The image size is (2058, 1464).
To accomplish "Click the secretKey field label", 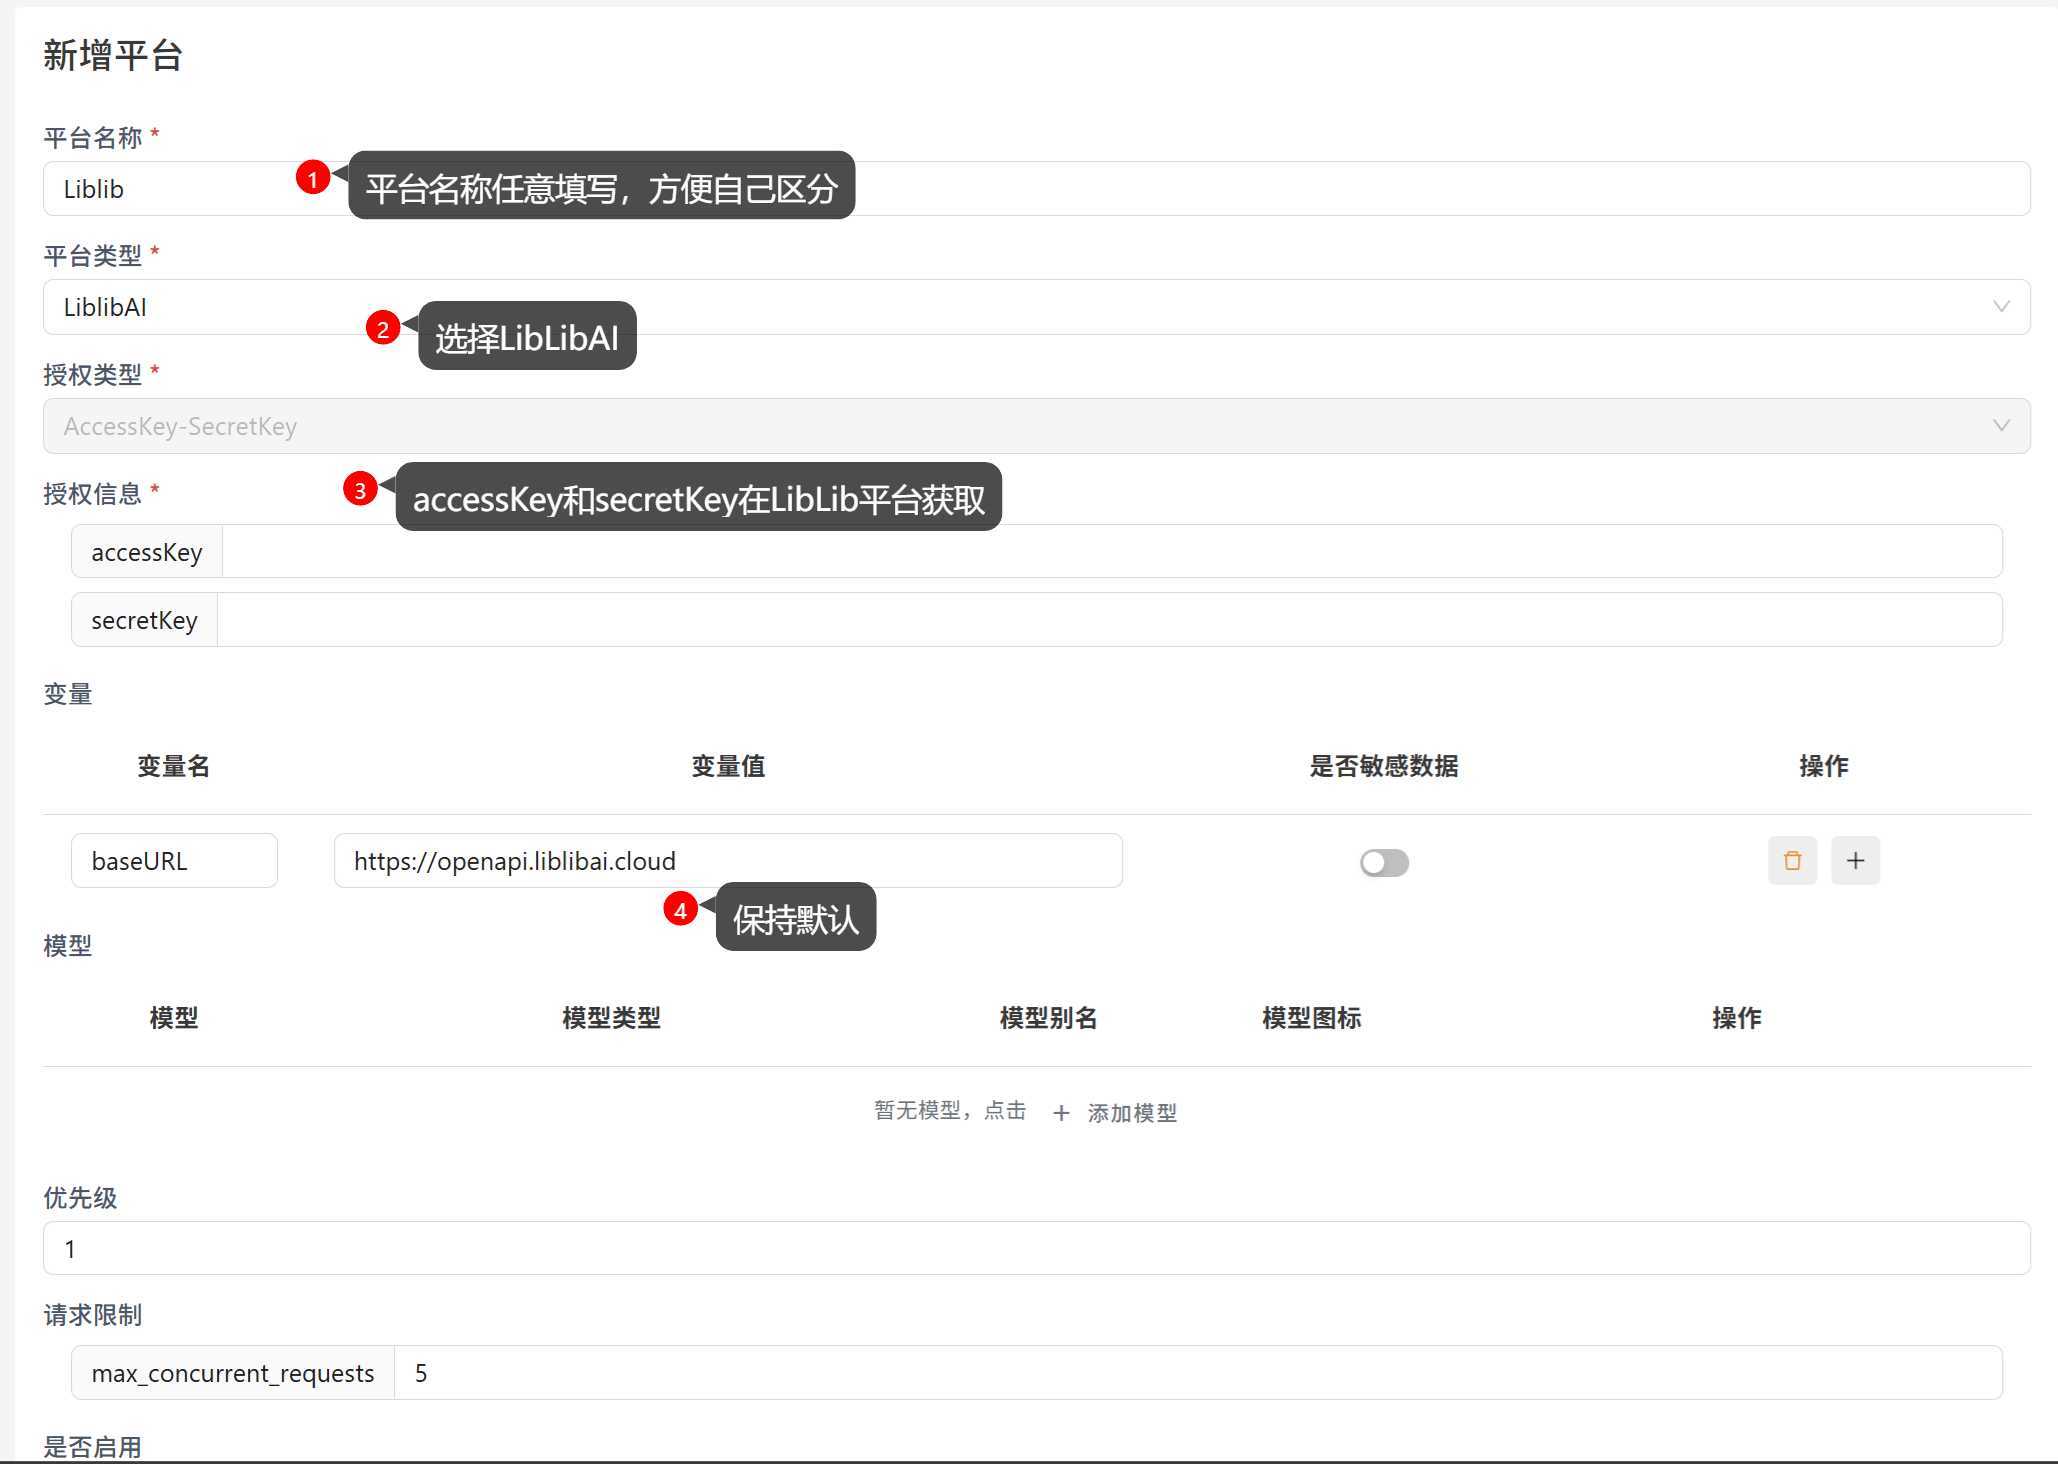I will coord(144,619).
